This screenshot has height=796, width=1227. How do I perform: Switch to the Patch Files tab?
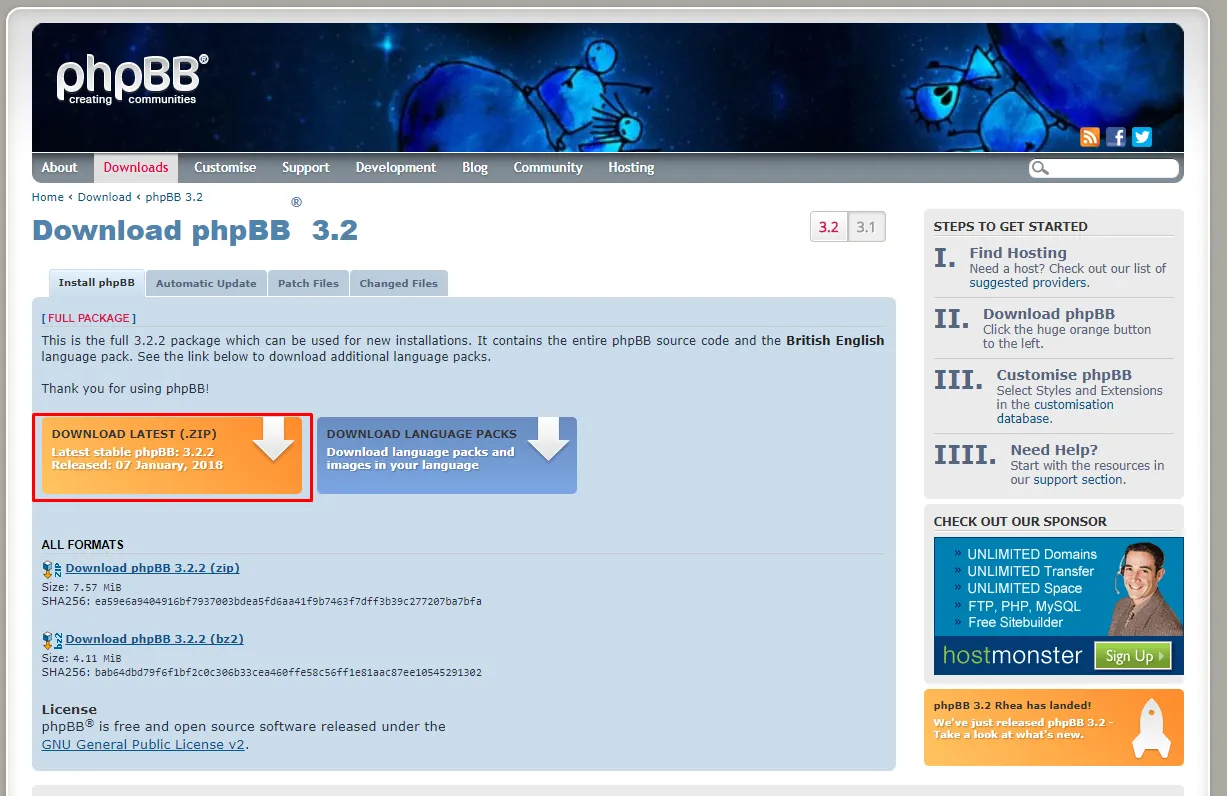308,283
